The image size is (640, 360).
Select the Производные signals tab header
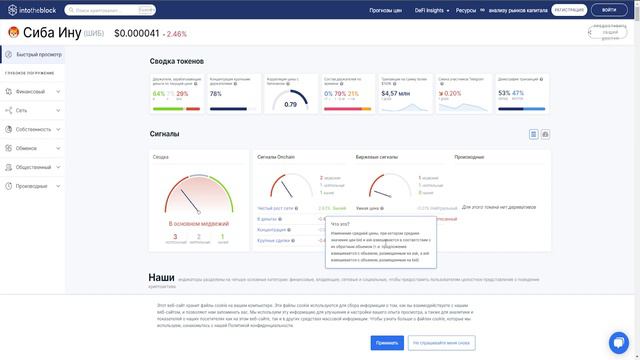click(469, 157)
